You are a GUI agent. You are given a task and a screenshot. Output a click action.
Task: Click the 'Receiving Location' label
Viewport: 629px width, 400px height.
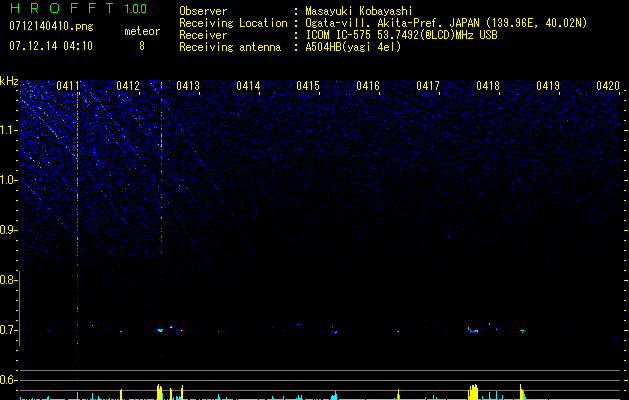coord(233,23)
